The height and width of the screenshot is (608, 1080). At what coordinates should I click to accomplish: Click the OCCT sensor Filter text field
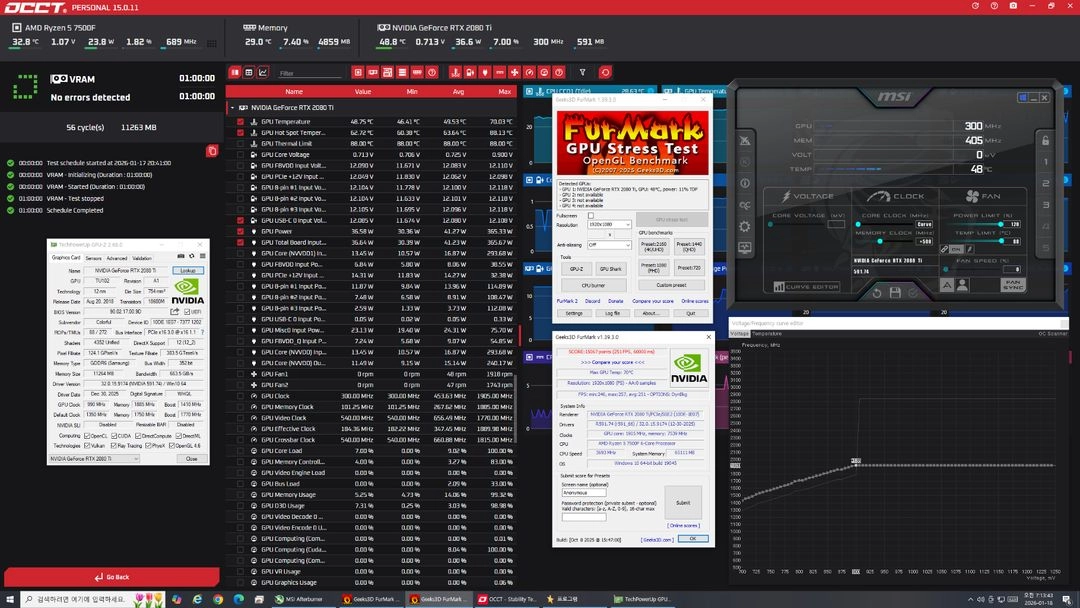[x=310, y=73]
